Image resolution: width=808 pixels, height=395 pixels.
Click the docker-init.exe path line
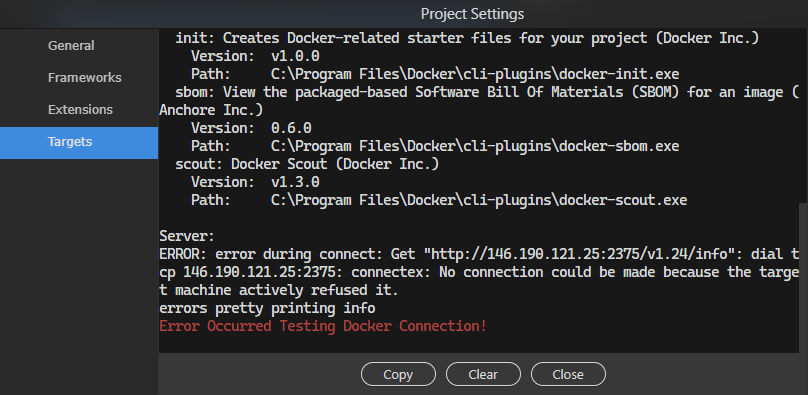[435, 74]
